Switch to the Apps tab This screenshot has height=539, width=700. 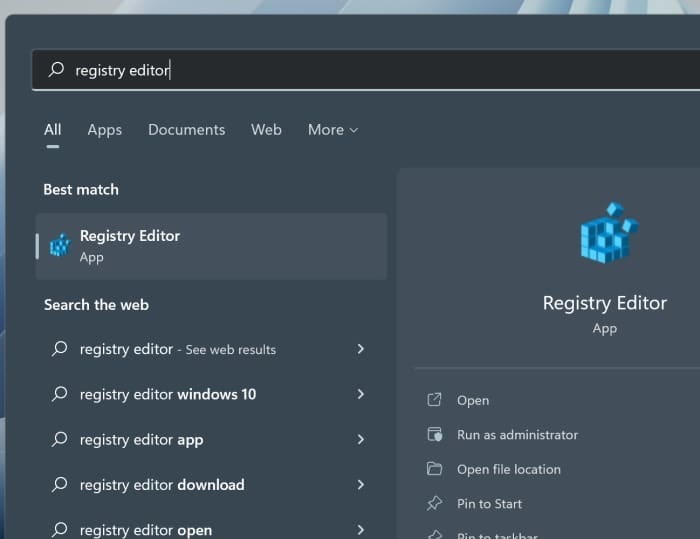coord(104,130)
